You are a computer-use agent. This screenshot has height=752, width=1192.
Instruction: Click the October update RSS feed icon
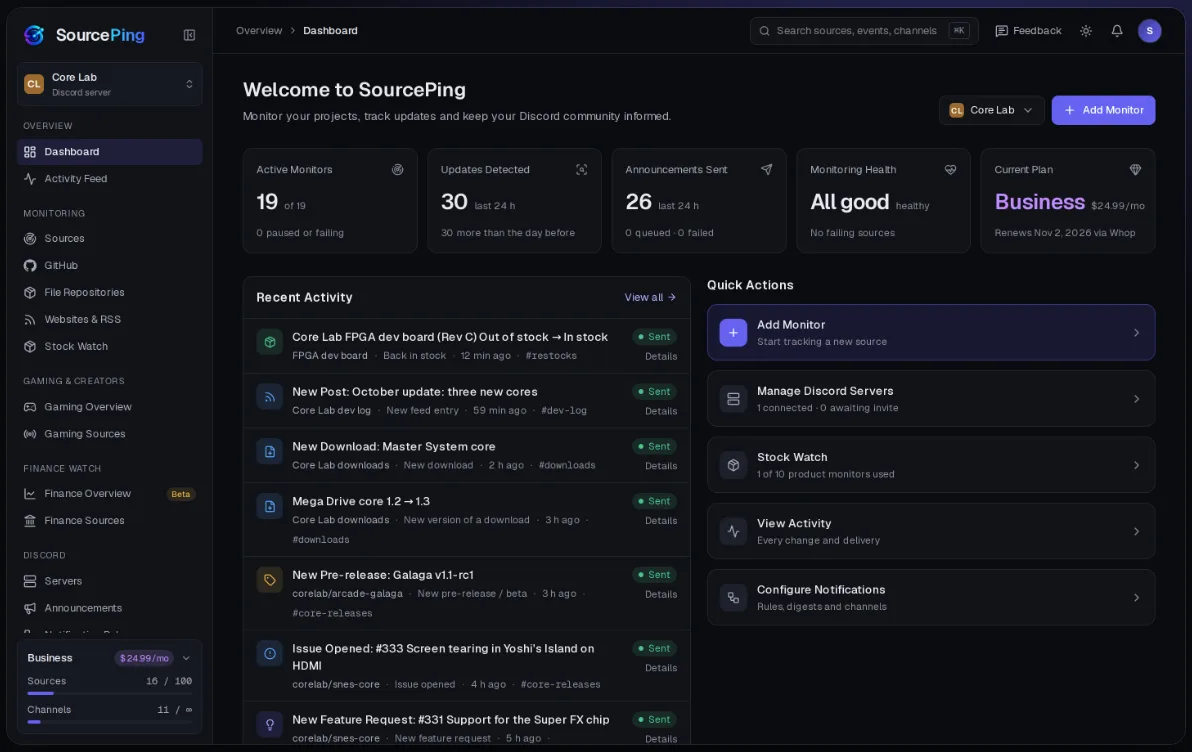pos(270,397)
